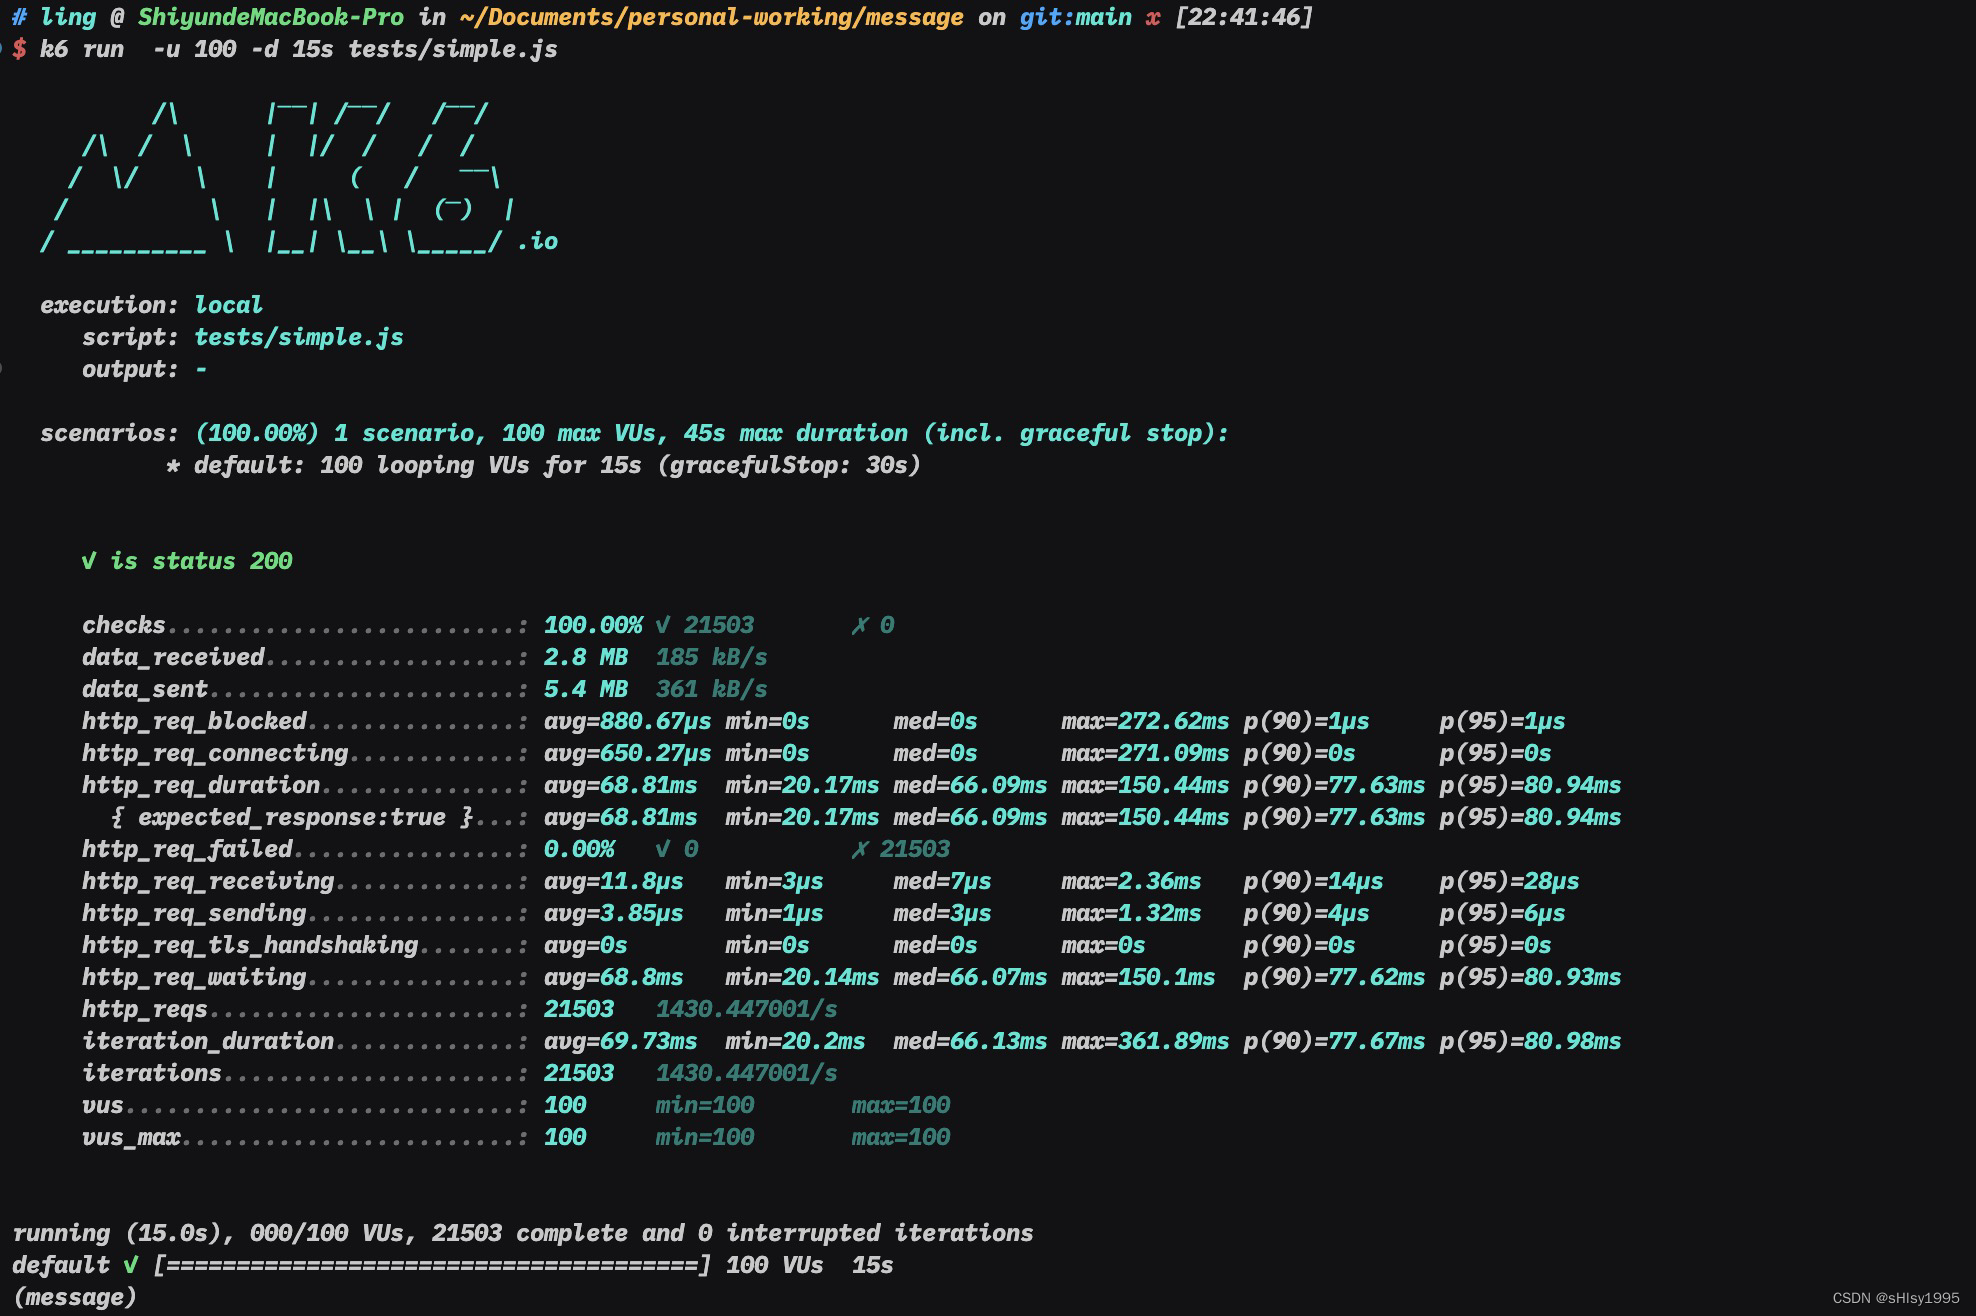Click the green '√ is status 200' check
The height and width of the screenshot is (1316, 1976).
187,561
